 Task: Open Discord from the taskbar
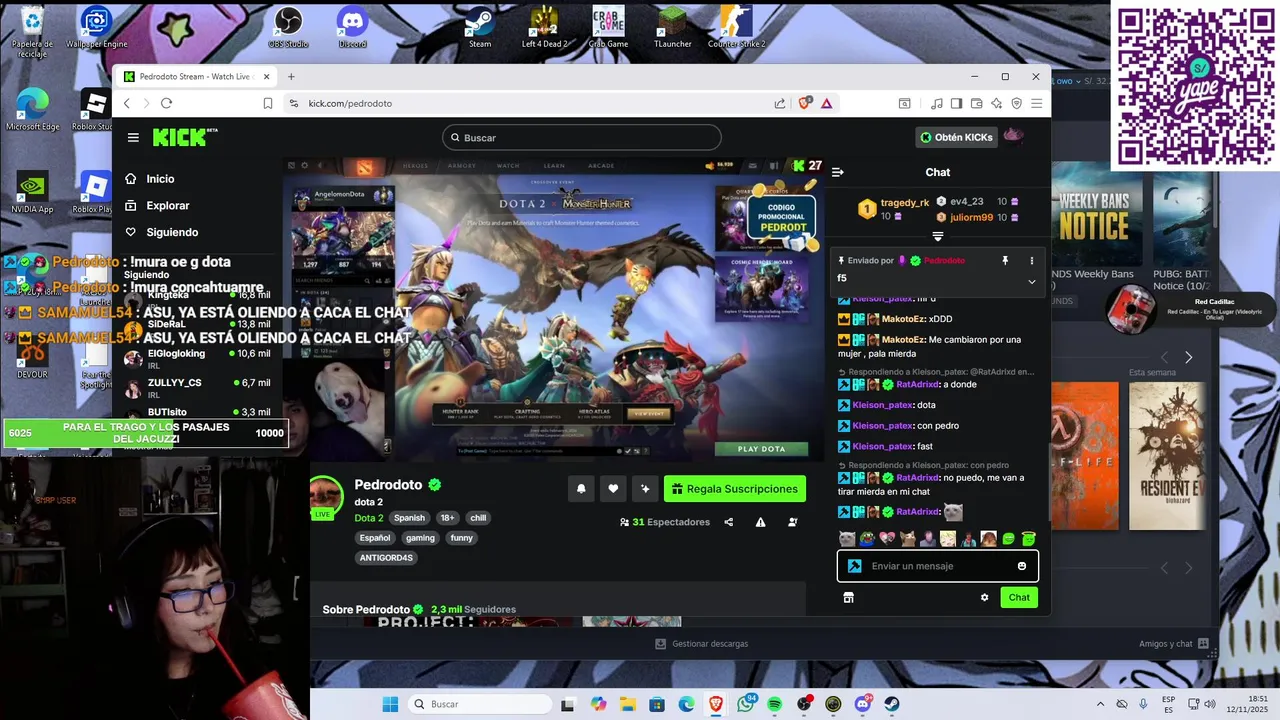click(x=862, y=704)
